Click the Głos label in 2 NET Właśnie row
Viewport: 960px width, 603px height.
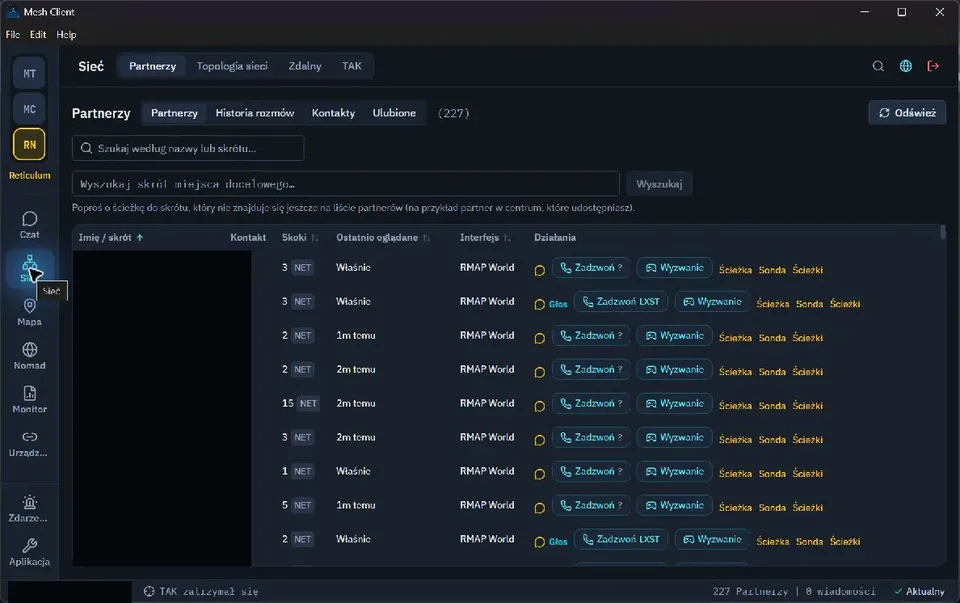tap(558, 542)
